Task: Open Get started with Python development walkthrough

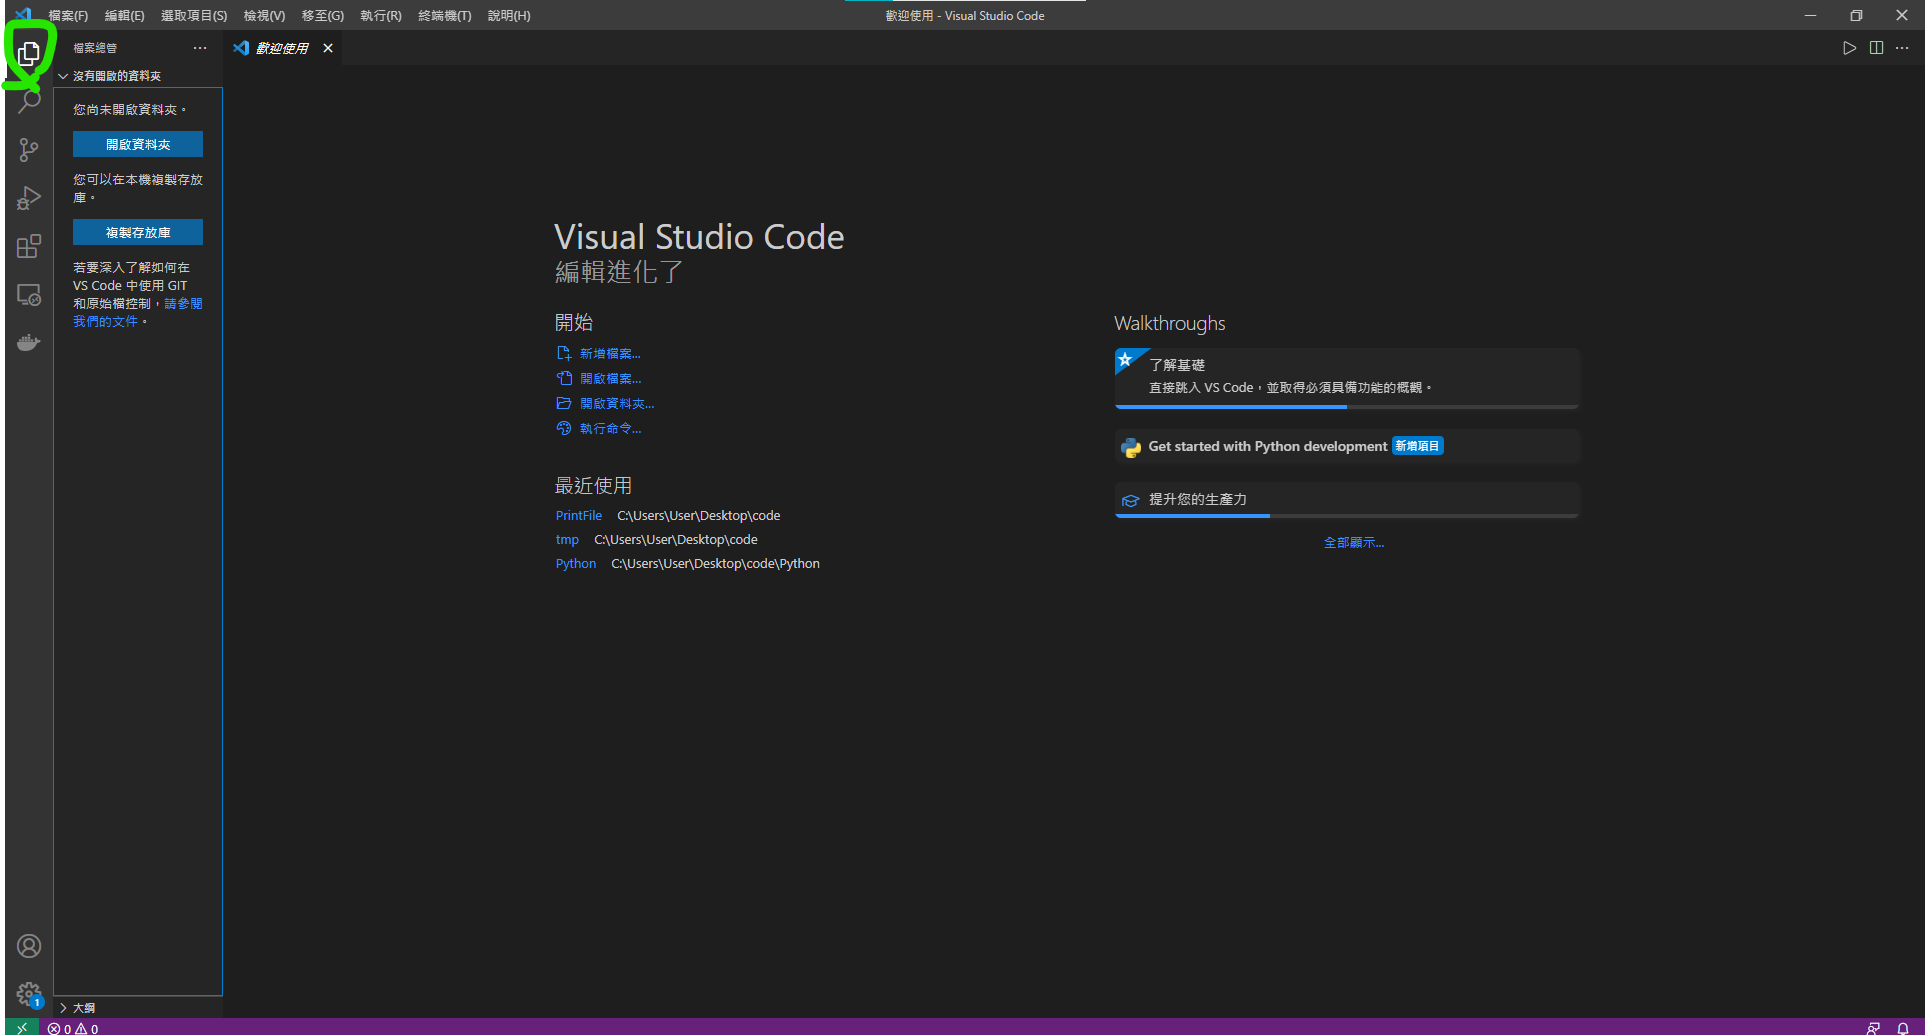Action: click(x=1347, y=447)
